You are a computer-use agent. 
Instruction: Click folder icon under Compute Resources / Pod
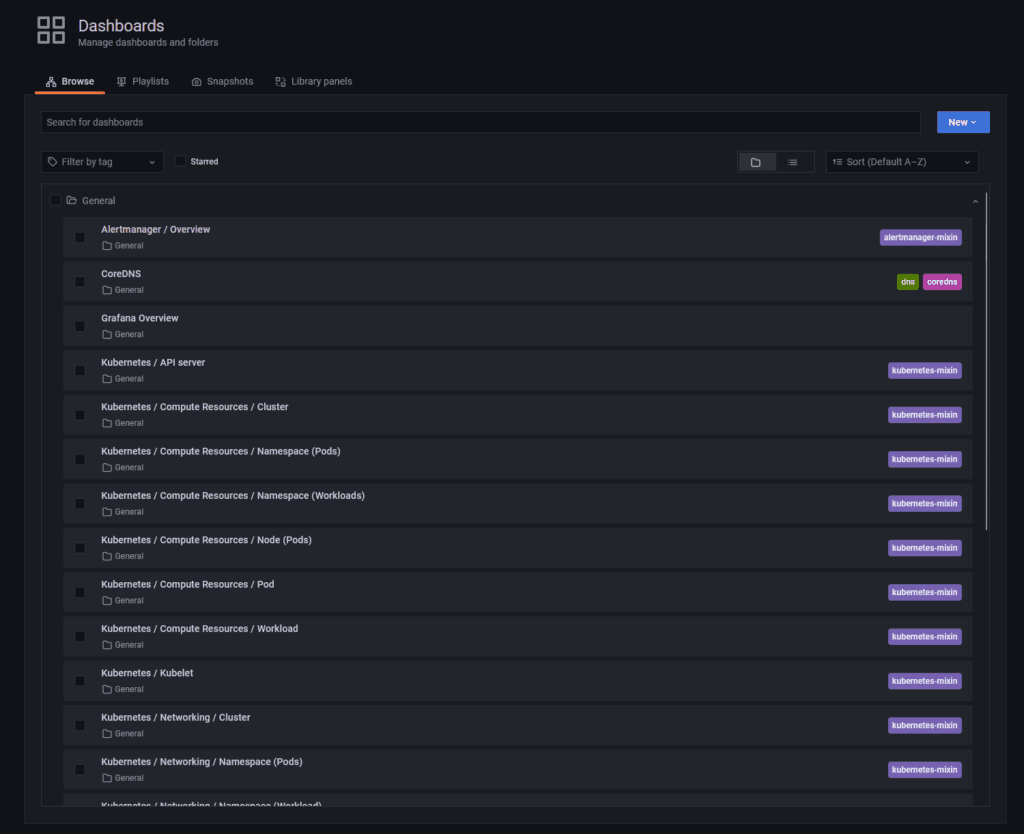(x=107, y=600)
